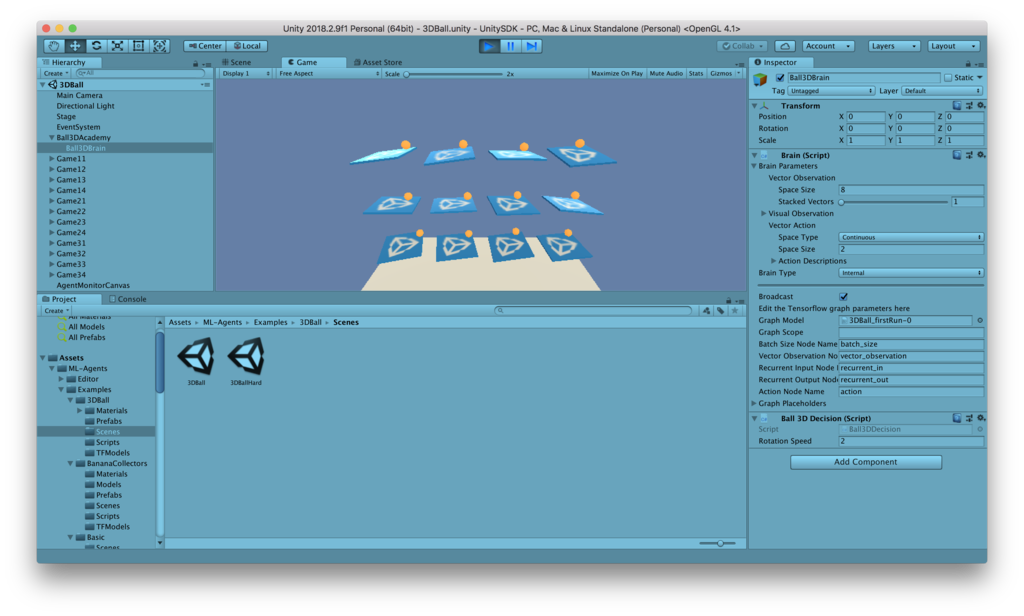Image resolution: width=1024 pixels, height=616 pixels.
Task: Click search by type icon in Project
Action: coord(706,311)
